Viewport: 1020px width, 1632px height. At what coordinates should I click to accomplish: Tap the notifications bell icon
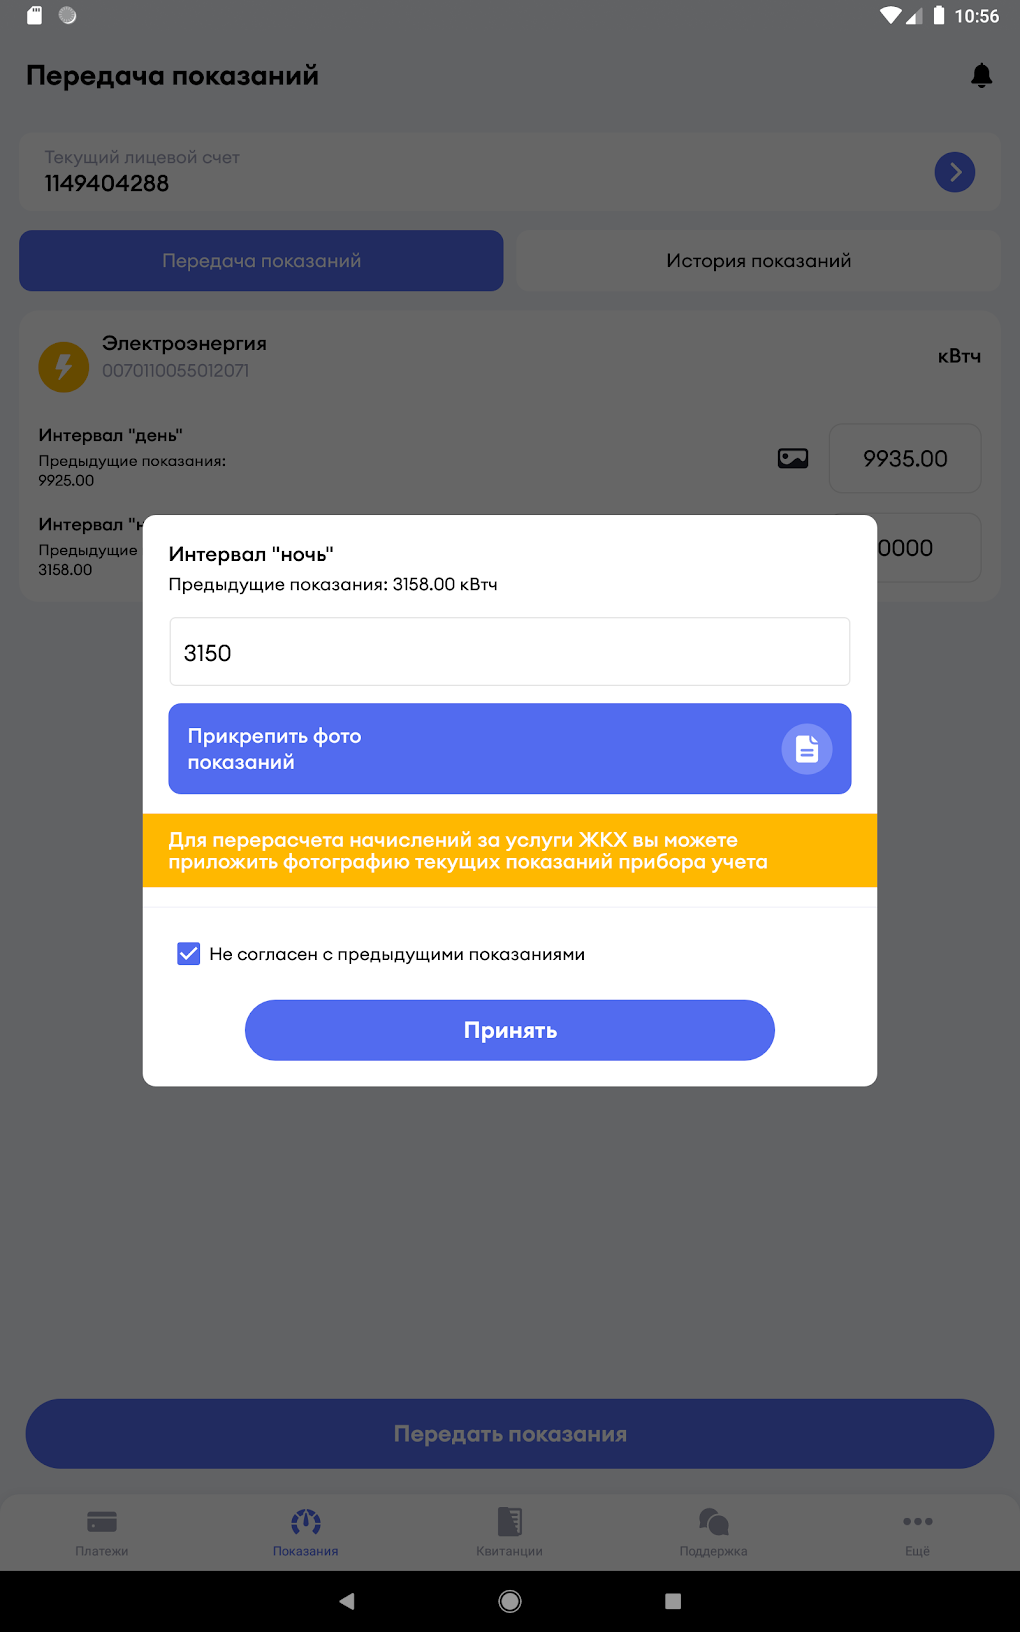981,76
